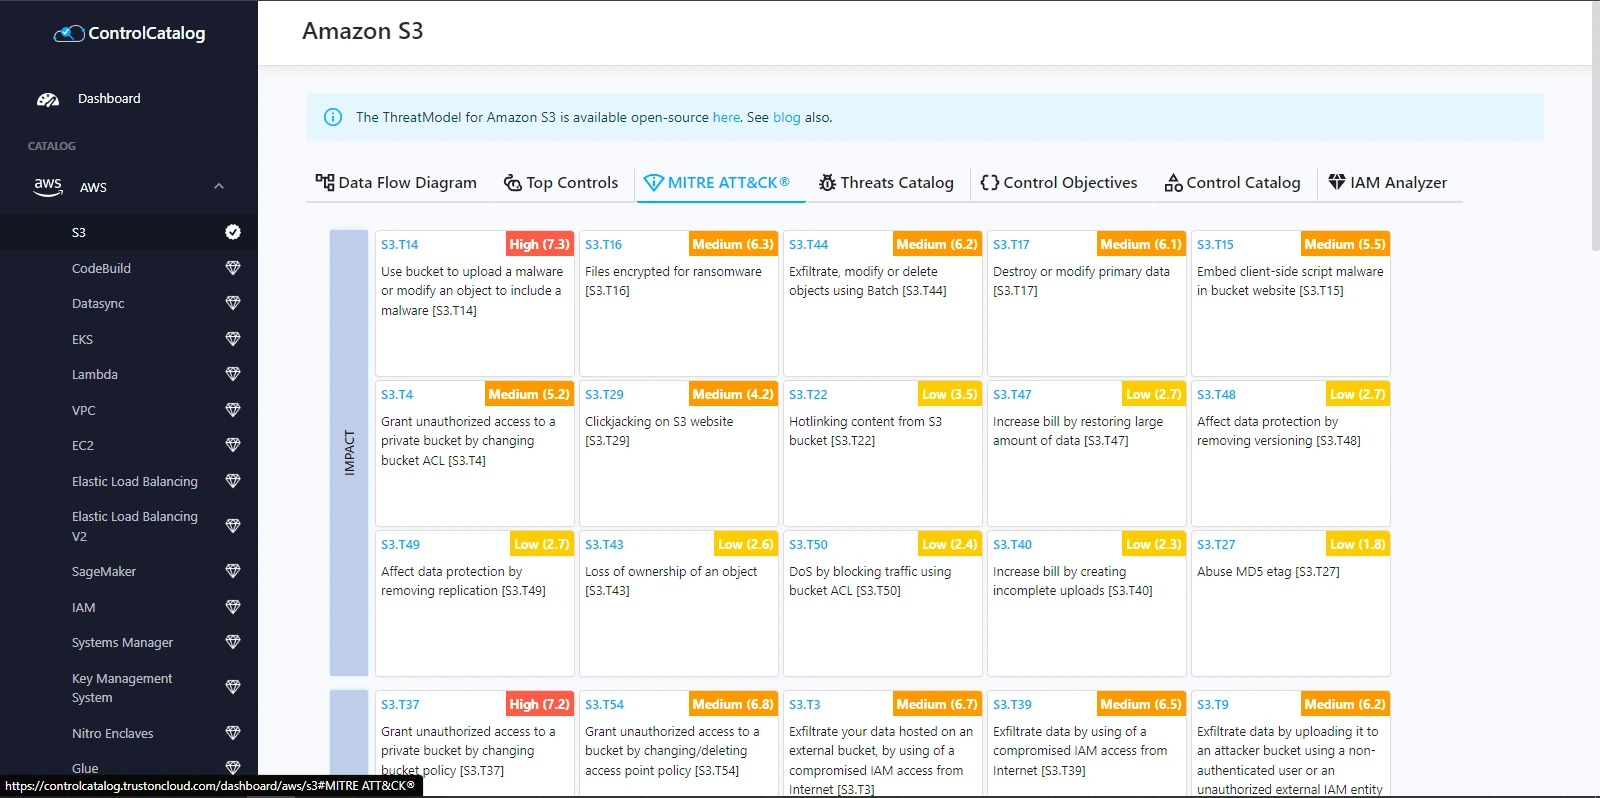Click the High (7.3) severity badge
This screenshot has height=798, width=1600.
click(x=539, y=244)
